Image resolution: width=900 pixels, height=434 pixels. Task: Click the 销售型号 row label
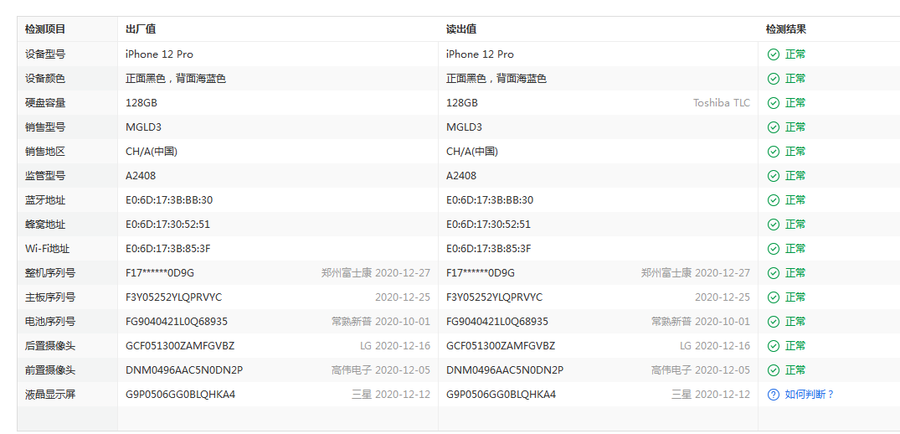point(45,127)
